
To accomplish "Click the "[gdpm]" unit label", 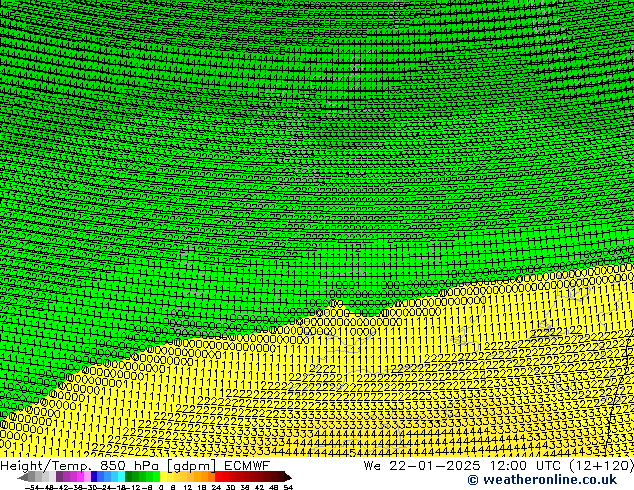I will pos(192,466).
